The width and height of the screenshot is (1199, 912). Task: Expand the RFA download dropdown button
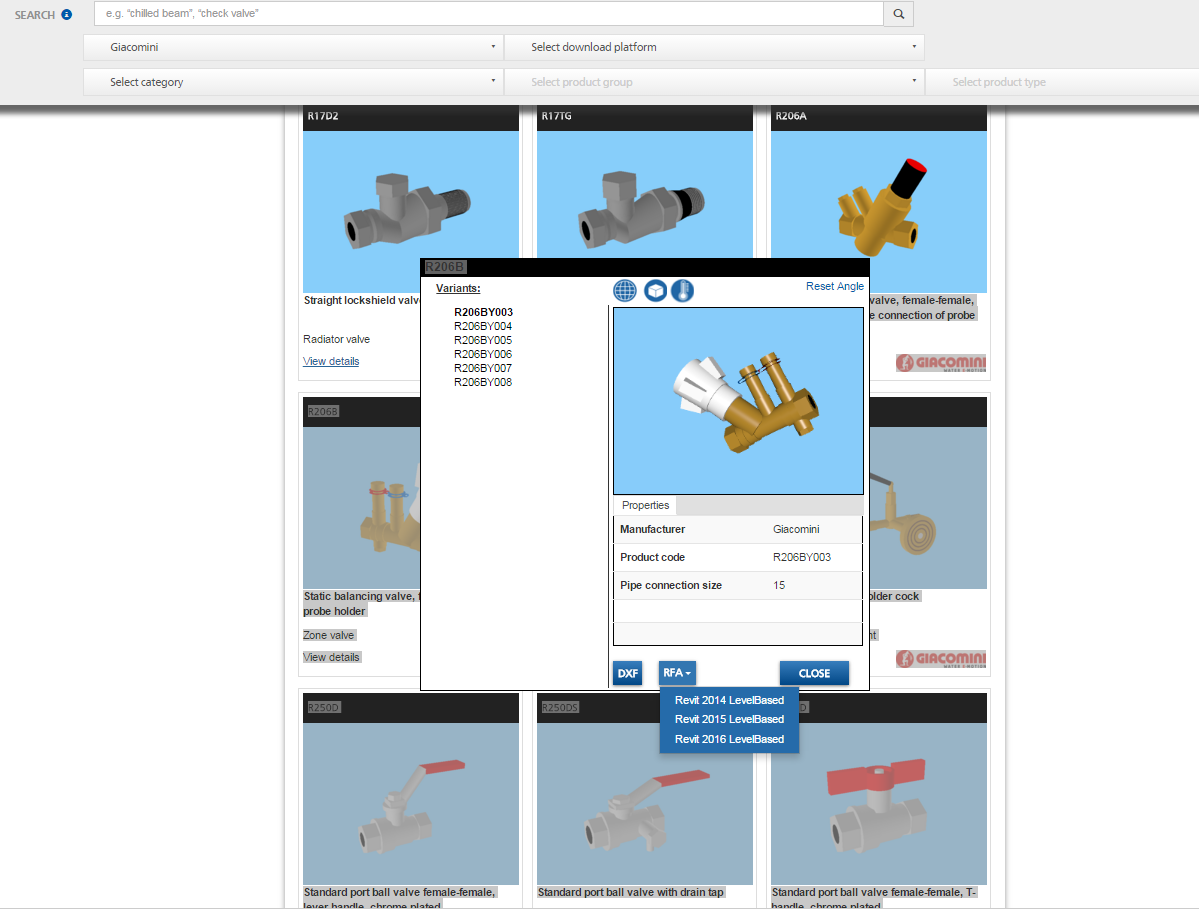[x=677, y=673]
